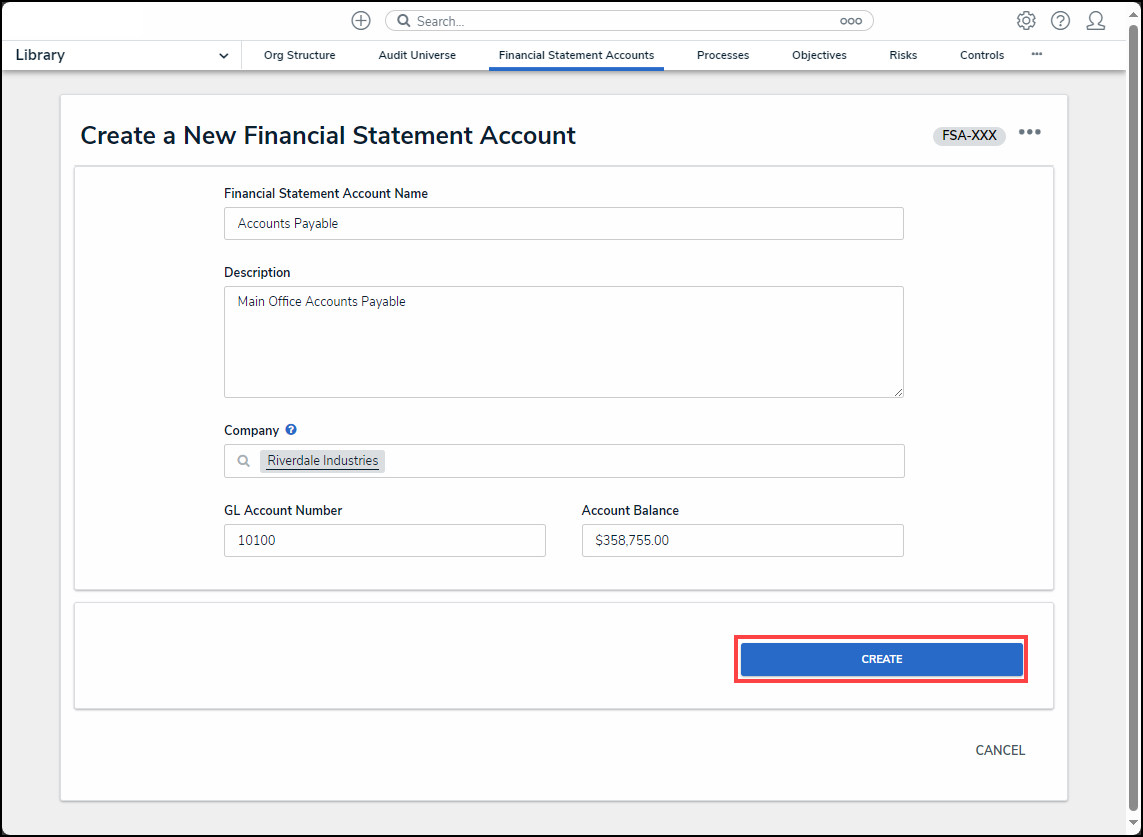Click the search bar's three-circle options icon
The width and height of the screenshot is (1143, 837).
(x=850, y=21)
